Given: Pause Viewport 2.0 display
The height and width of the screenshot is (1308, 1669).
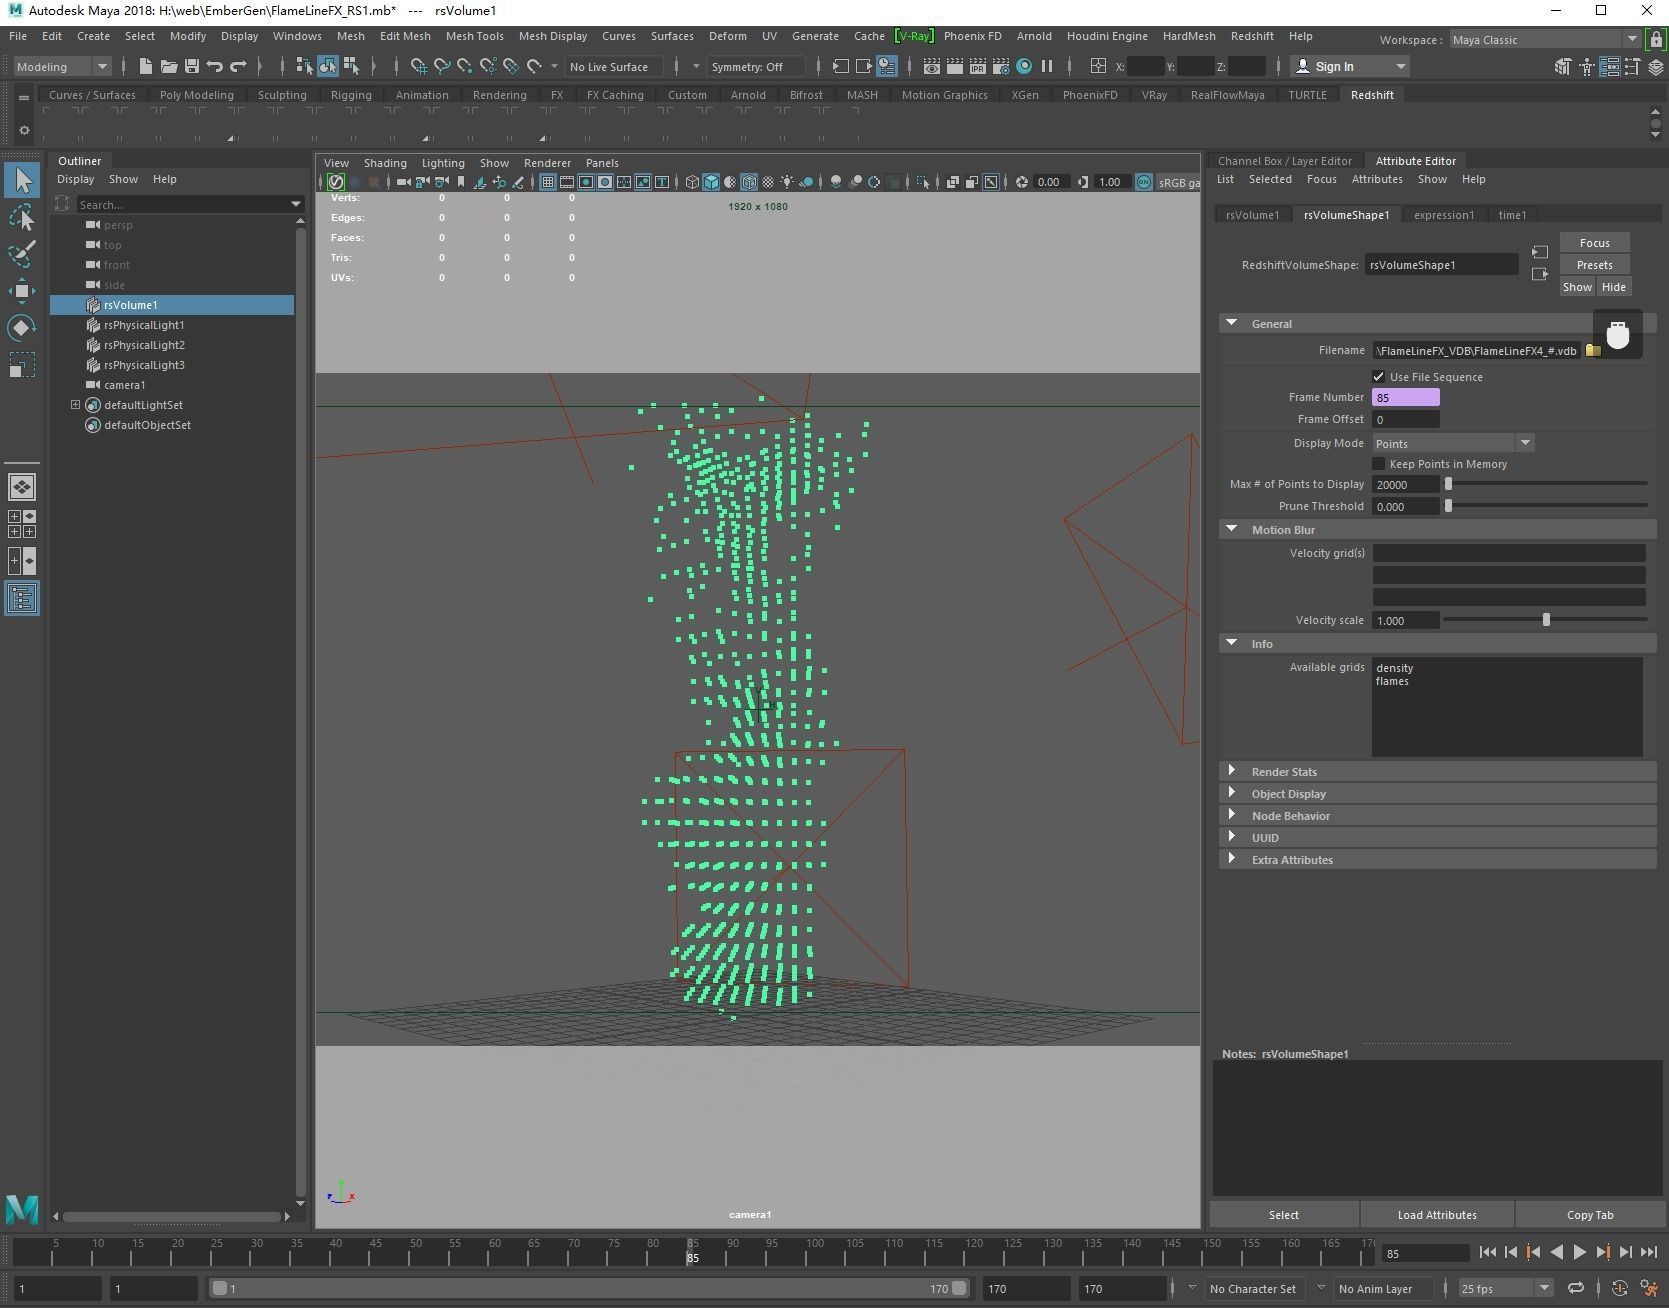Looking at the screenshot, I should point(1047,67).
